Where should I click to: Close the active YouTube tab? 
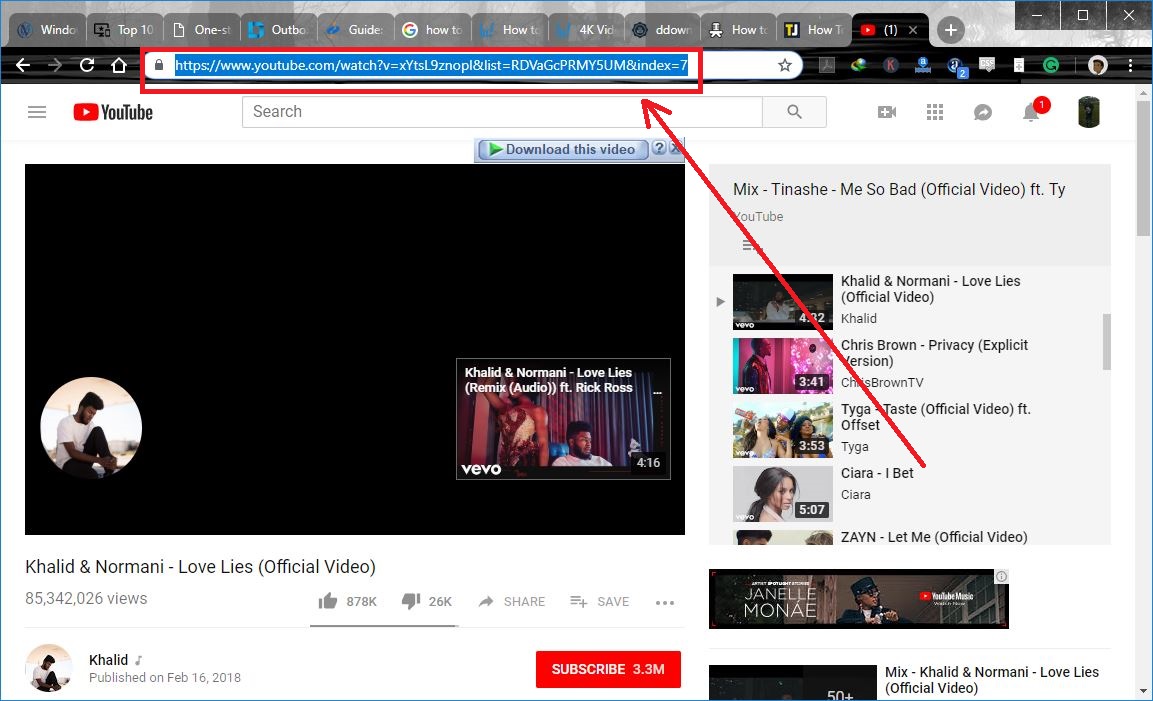click(913, 30)
